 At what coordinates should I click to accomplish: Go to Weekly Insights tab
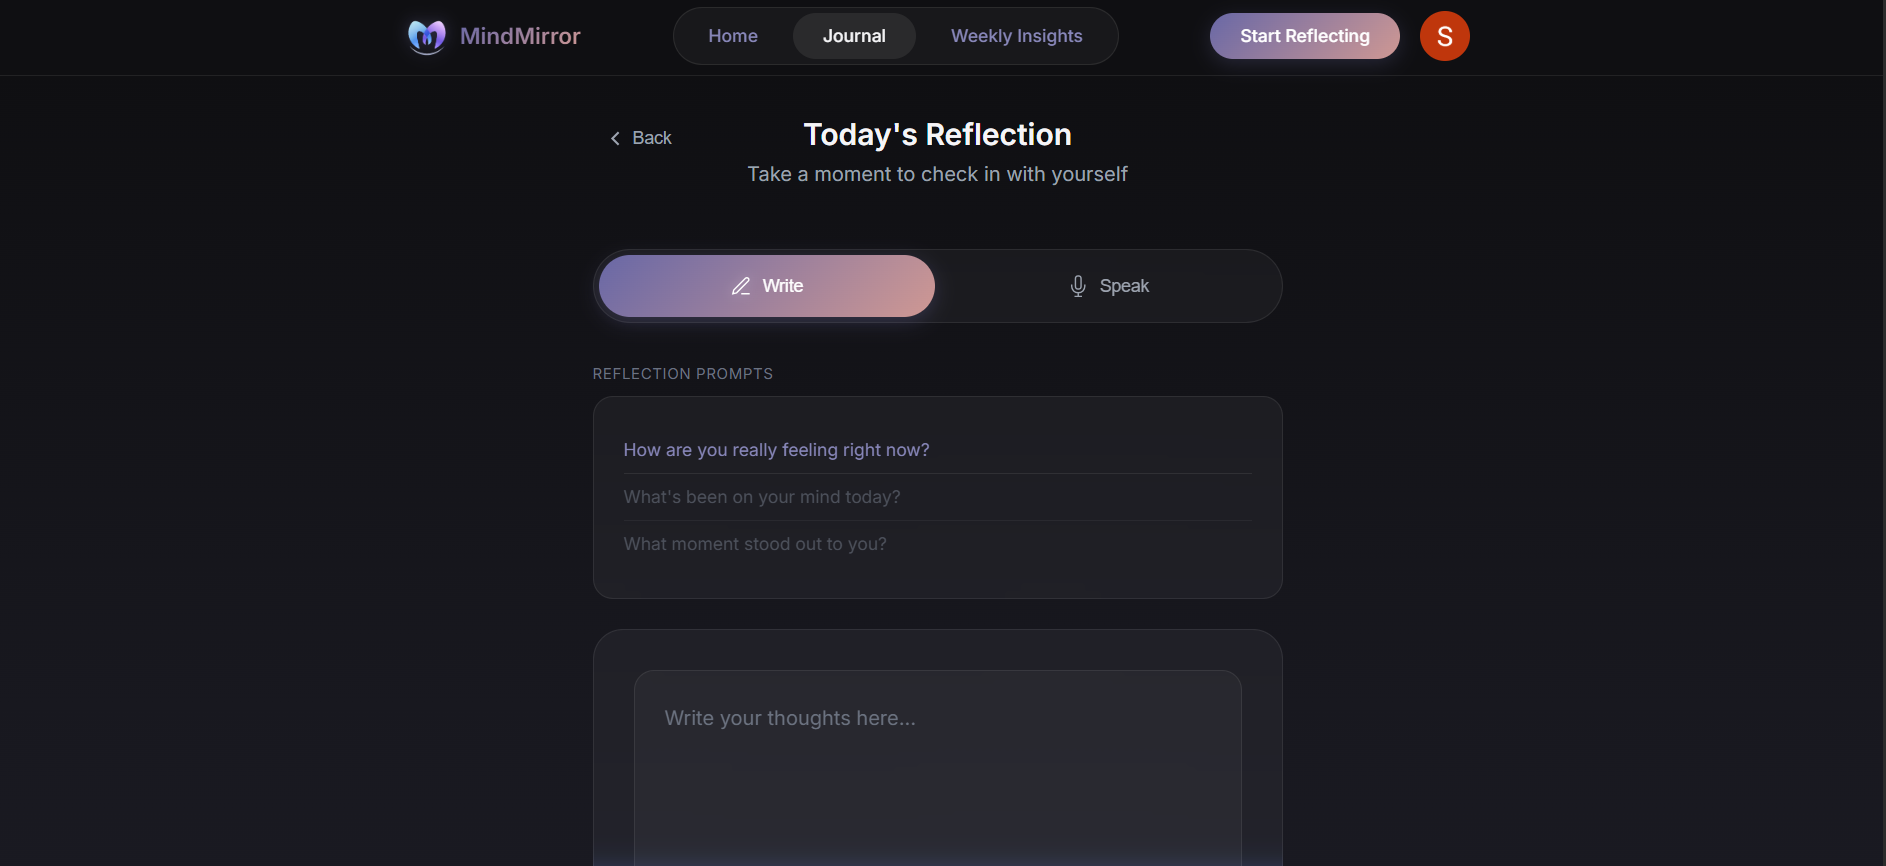click(x=1016, y=36)
